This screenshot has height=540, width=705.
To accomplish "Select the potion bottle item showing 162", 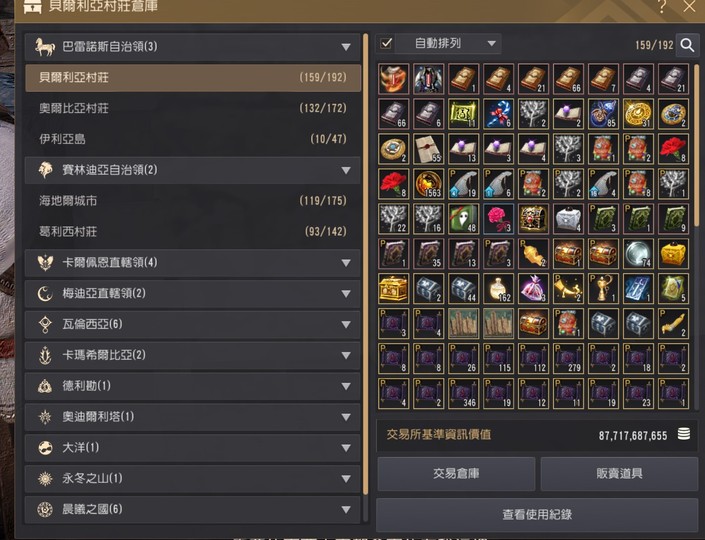I will point(498,288).
